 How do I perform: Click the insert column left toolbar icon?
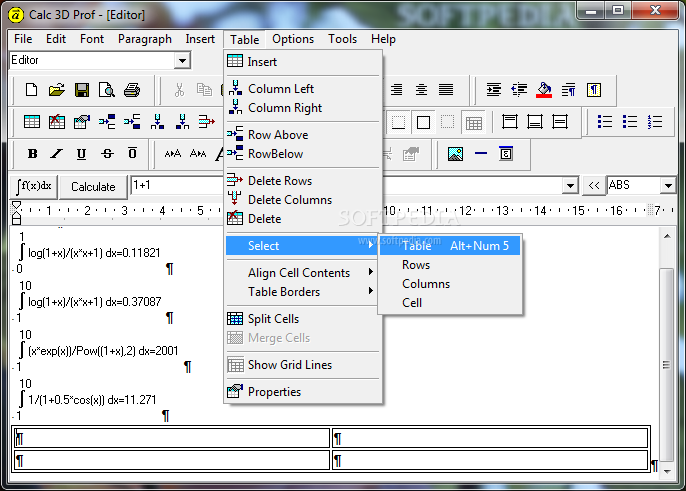[x=157, y=122]
